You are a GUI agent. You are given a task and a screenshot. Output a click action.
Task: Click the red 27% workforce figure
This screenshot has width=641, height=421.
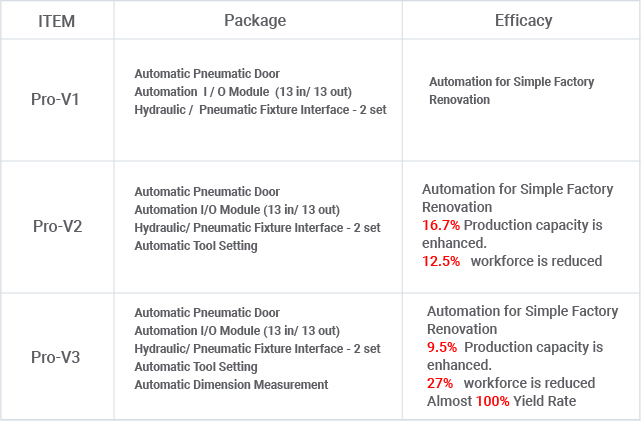(440, 383)
